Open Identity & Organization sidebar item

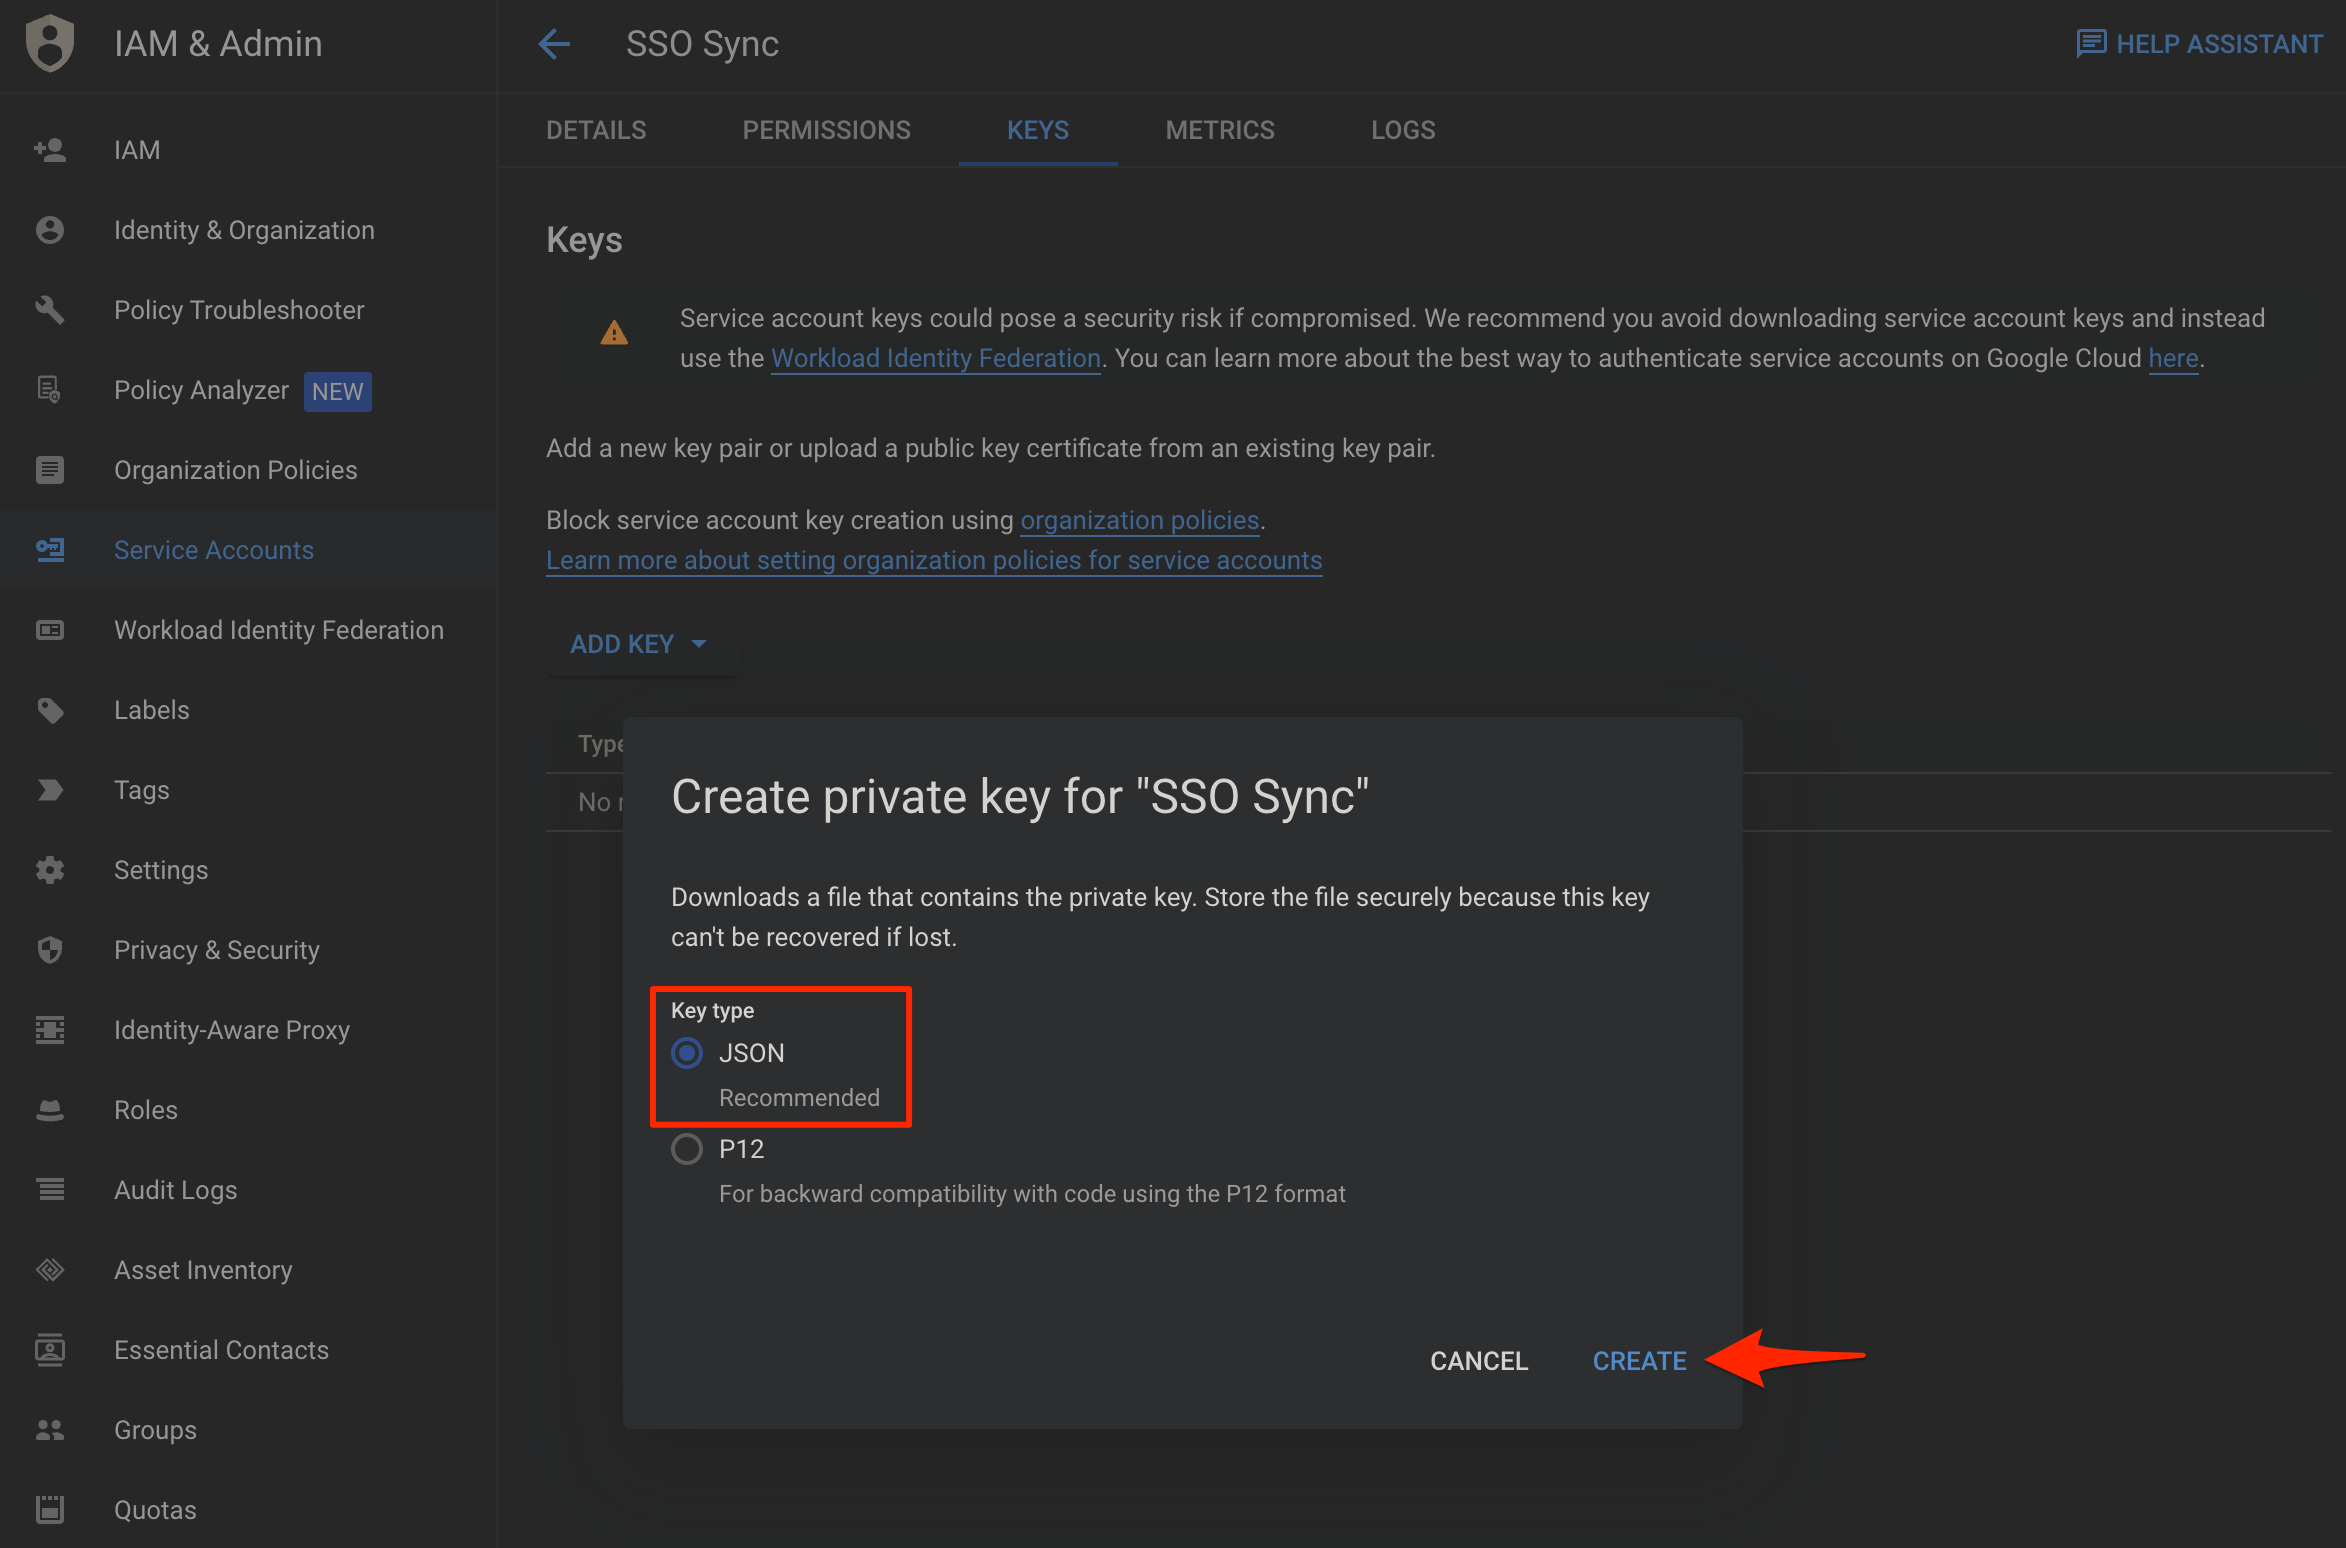[x=248, y=230]
